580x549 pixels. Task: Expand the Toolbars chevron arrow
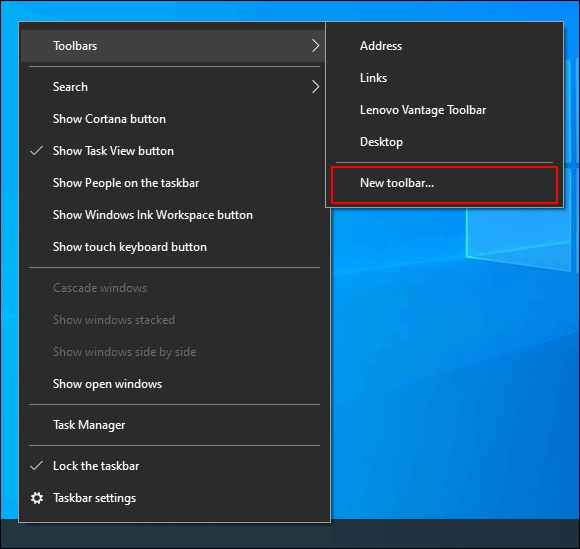click(x=315, y=46)
